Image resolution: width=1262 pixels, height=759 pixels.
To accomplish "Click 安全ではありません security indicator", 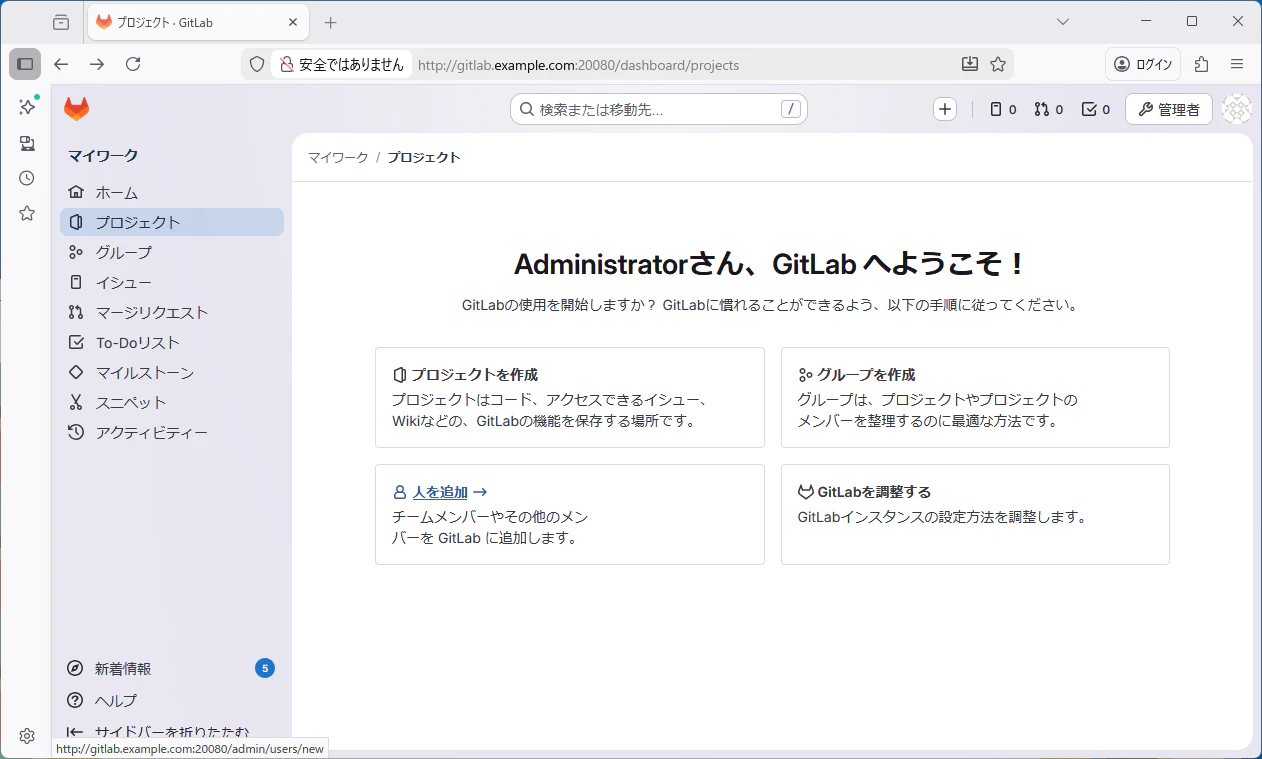I will (341, 64).
